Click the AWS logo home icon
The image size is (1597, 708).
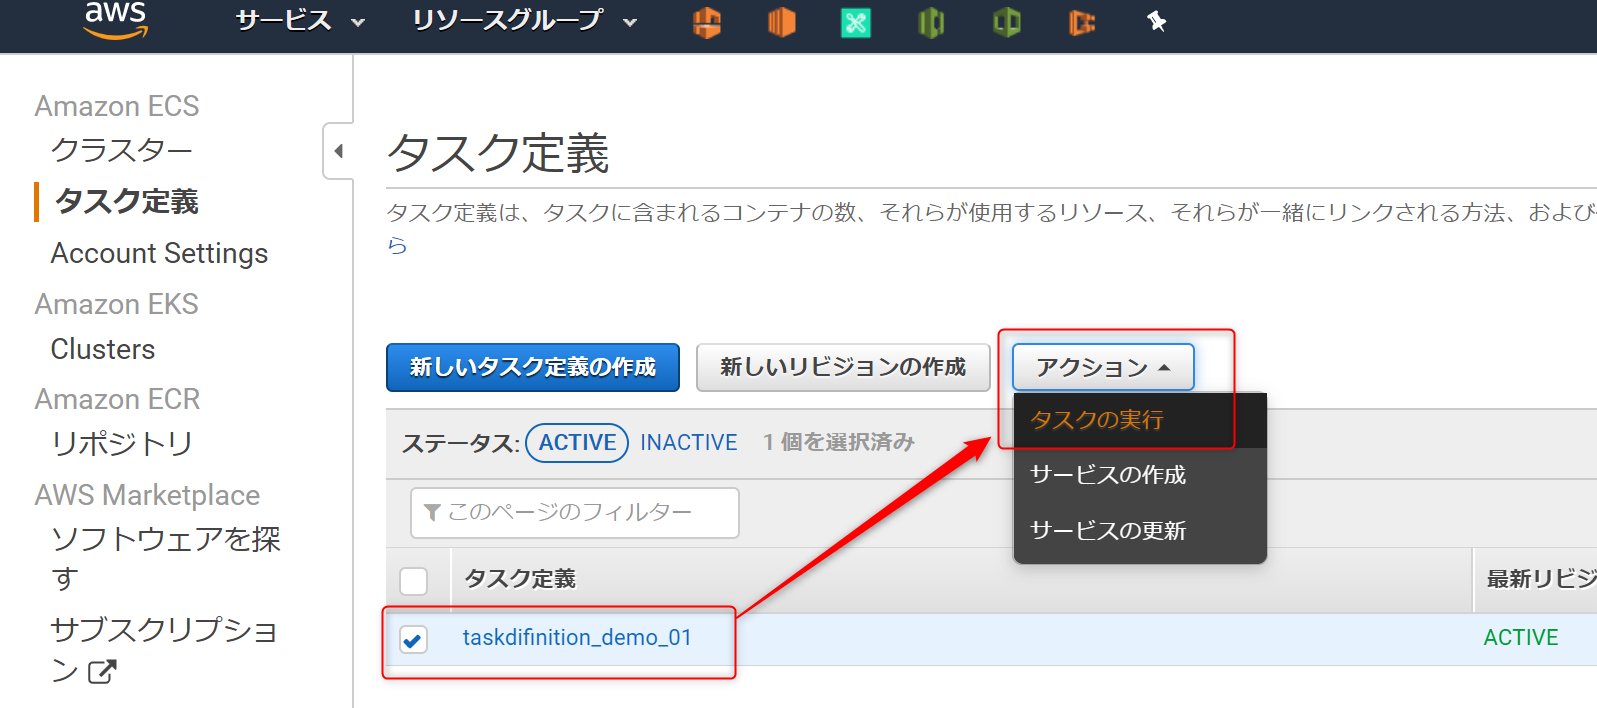point(116,19)
